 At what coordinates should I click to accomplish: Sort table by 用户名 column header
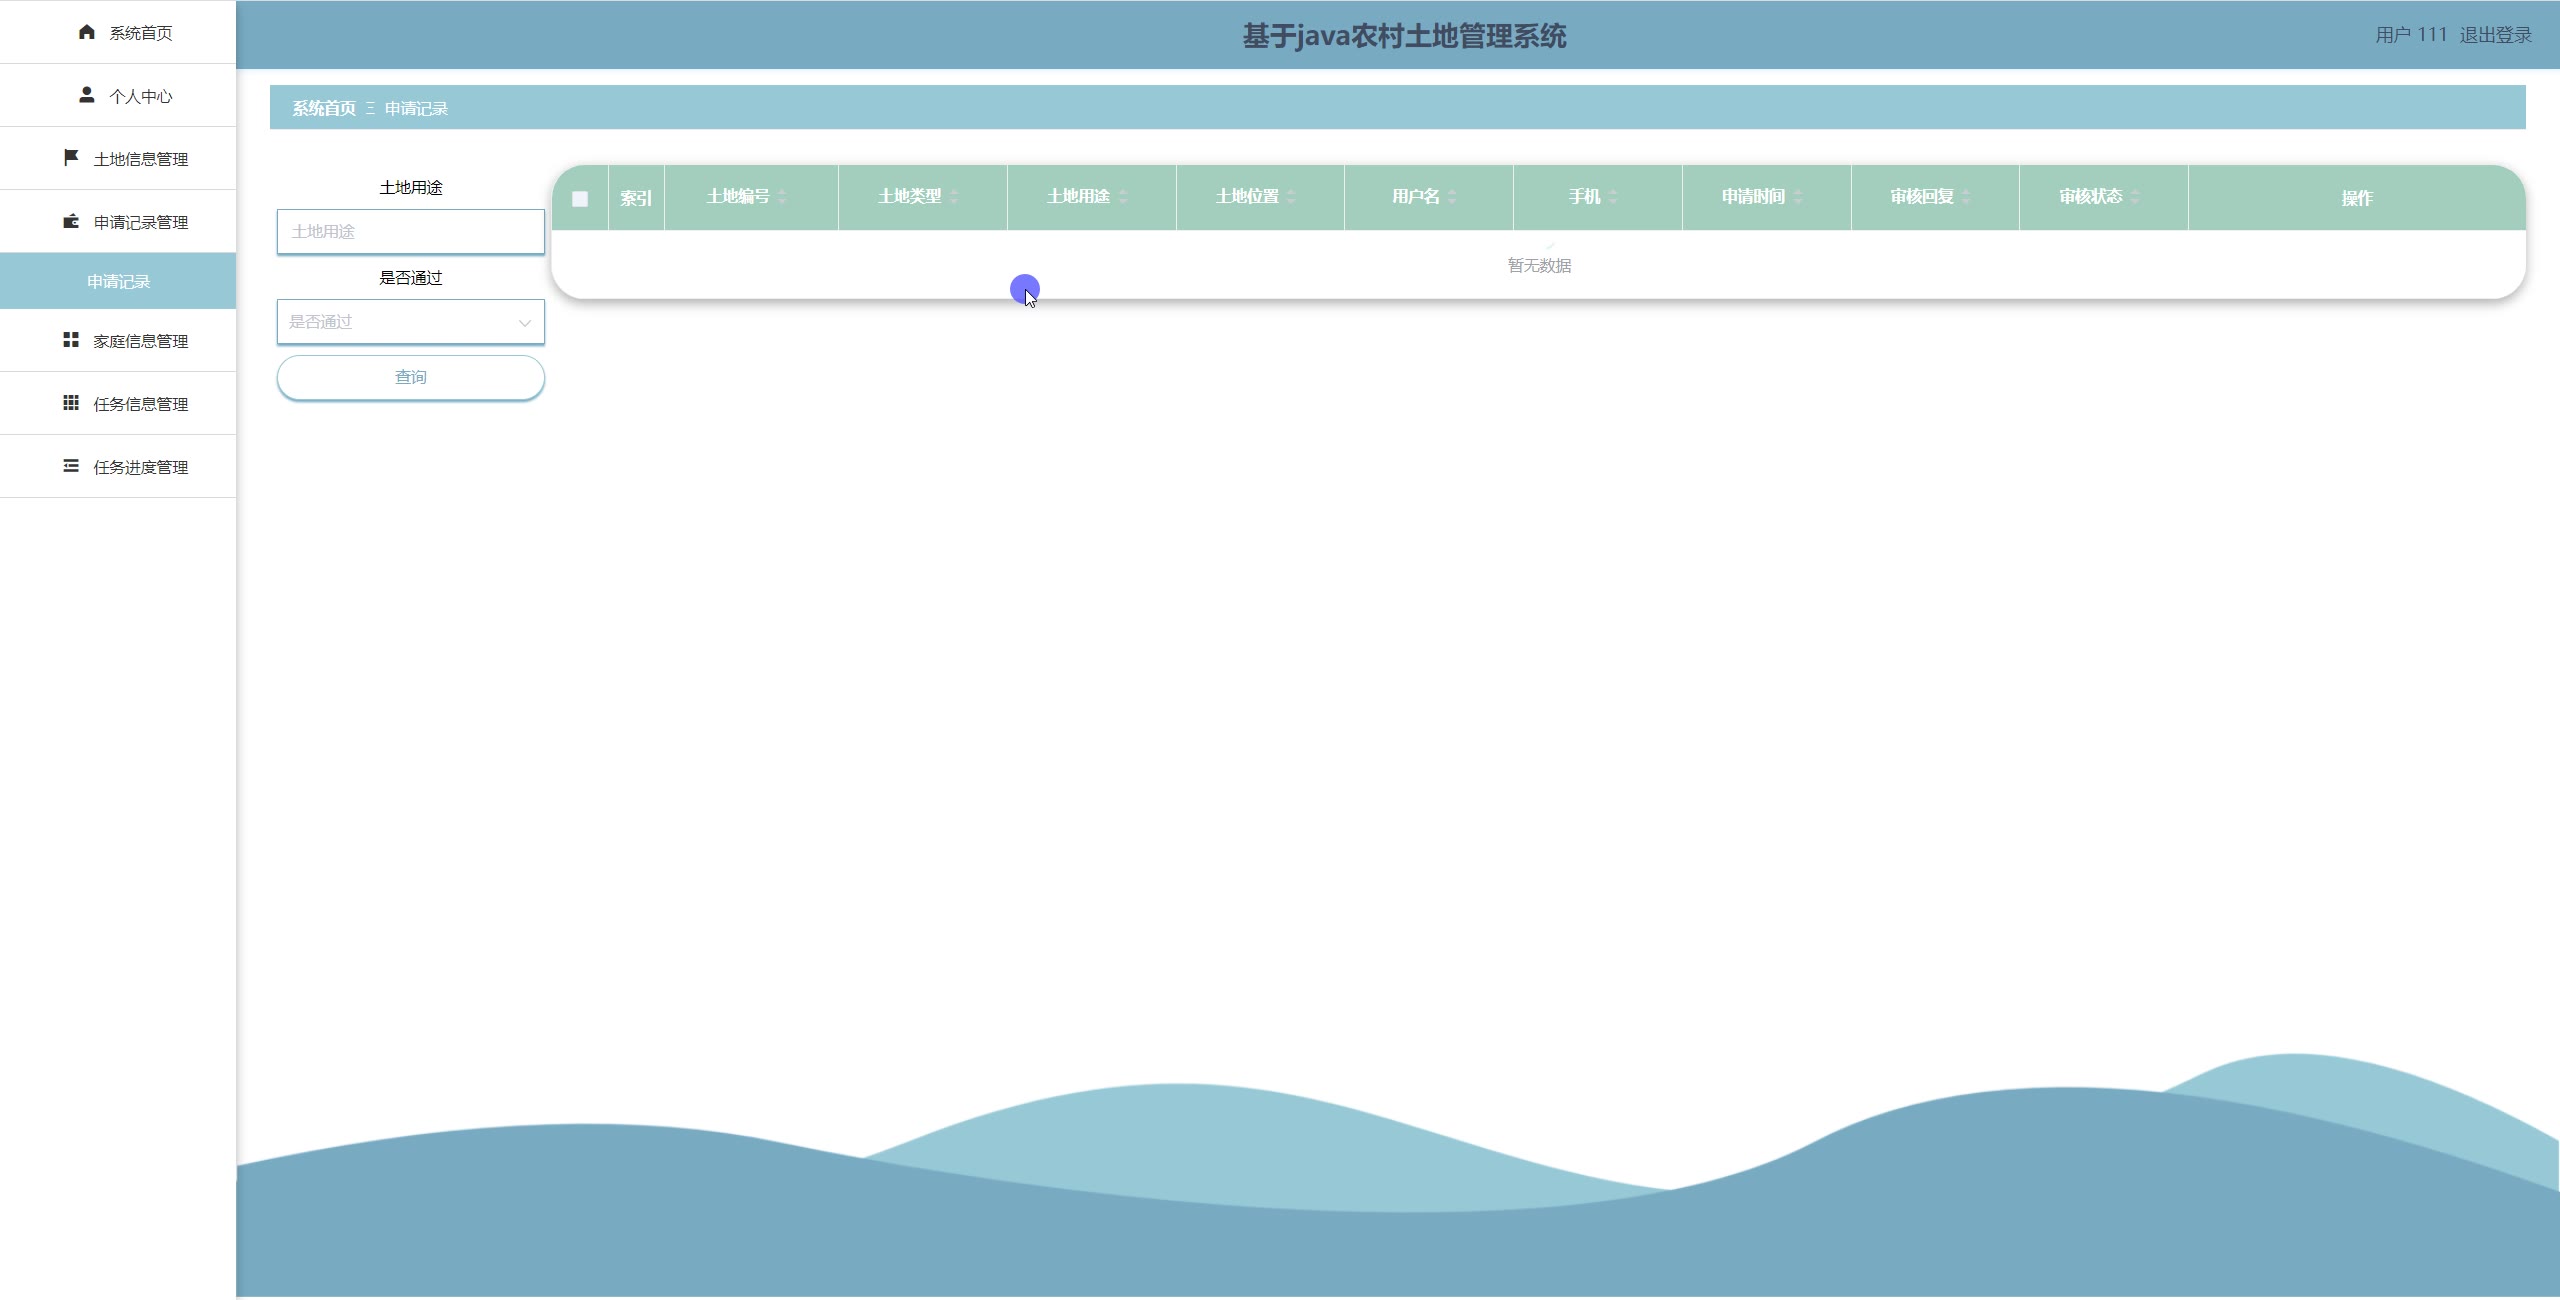(x=1416, y=197)
